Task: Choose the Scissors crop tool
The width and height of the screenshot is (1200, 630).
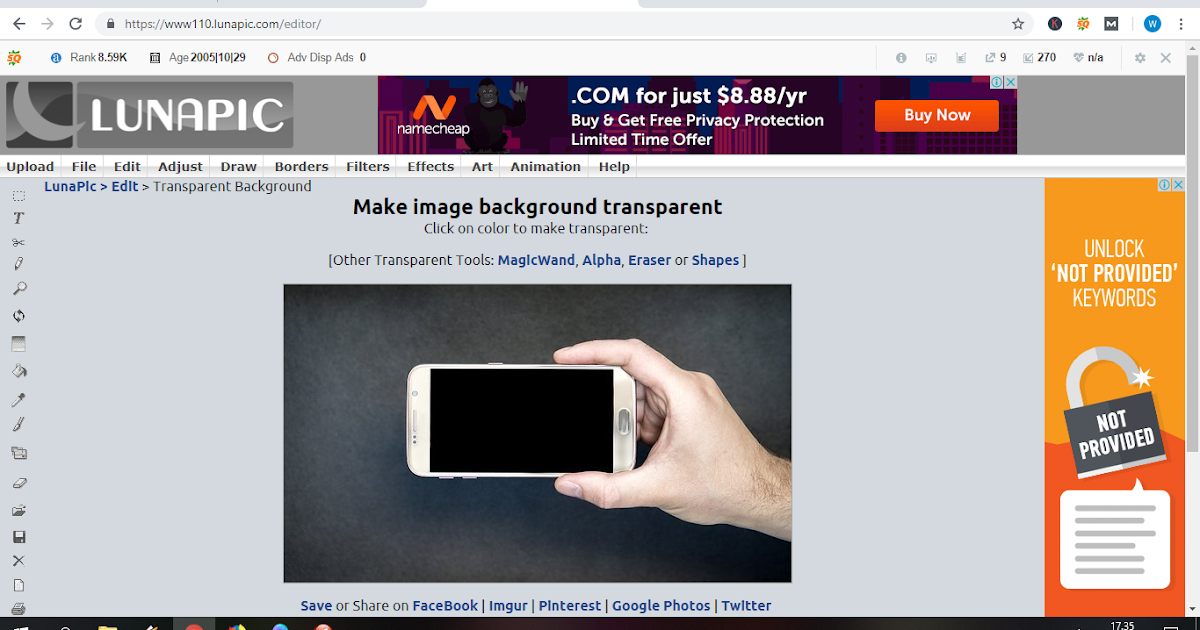Action: (x=18, y=242)
